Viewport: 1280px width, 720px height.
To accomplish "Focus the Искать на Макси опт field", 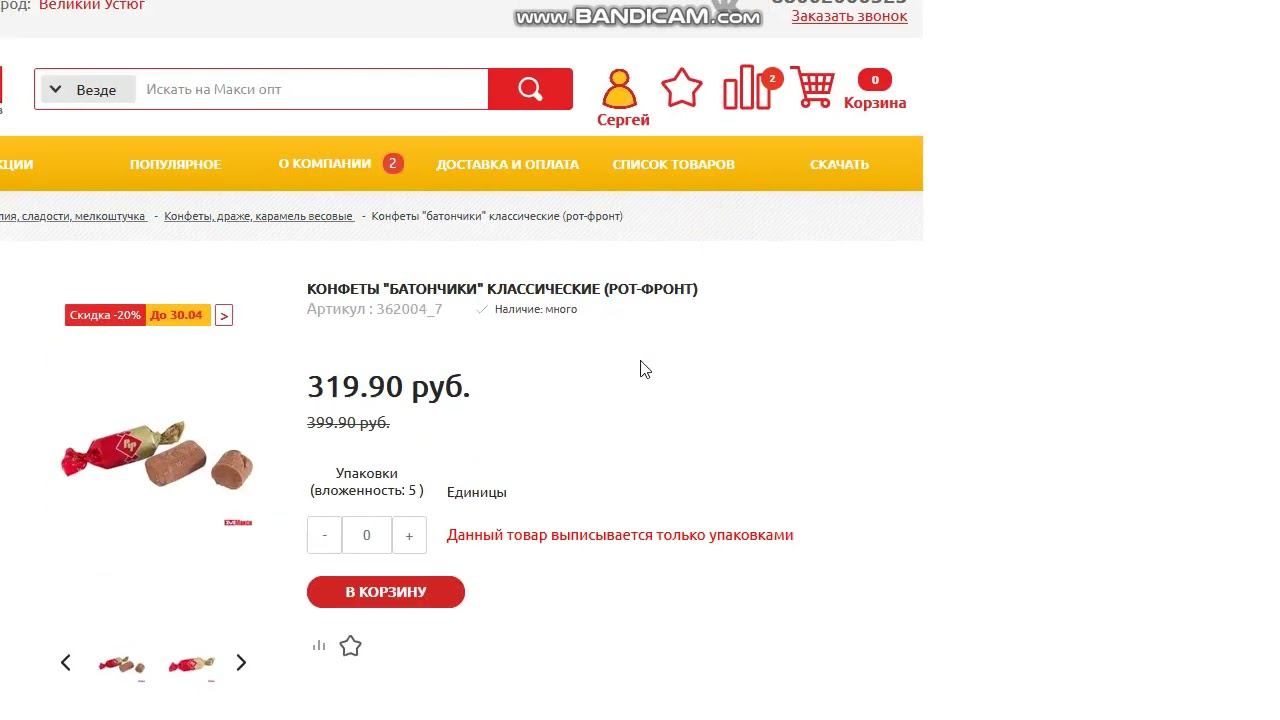I will pos(312,89).
